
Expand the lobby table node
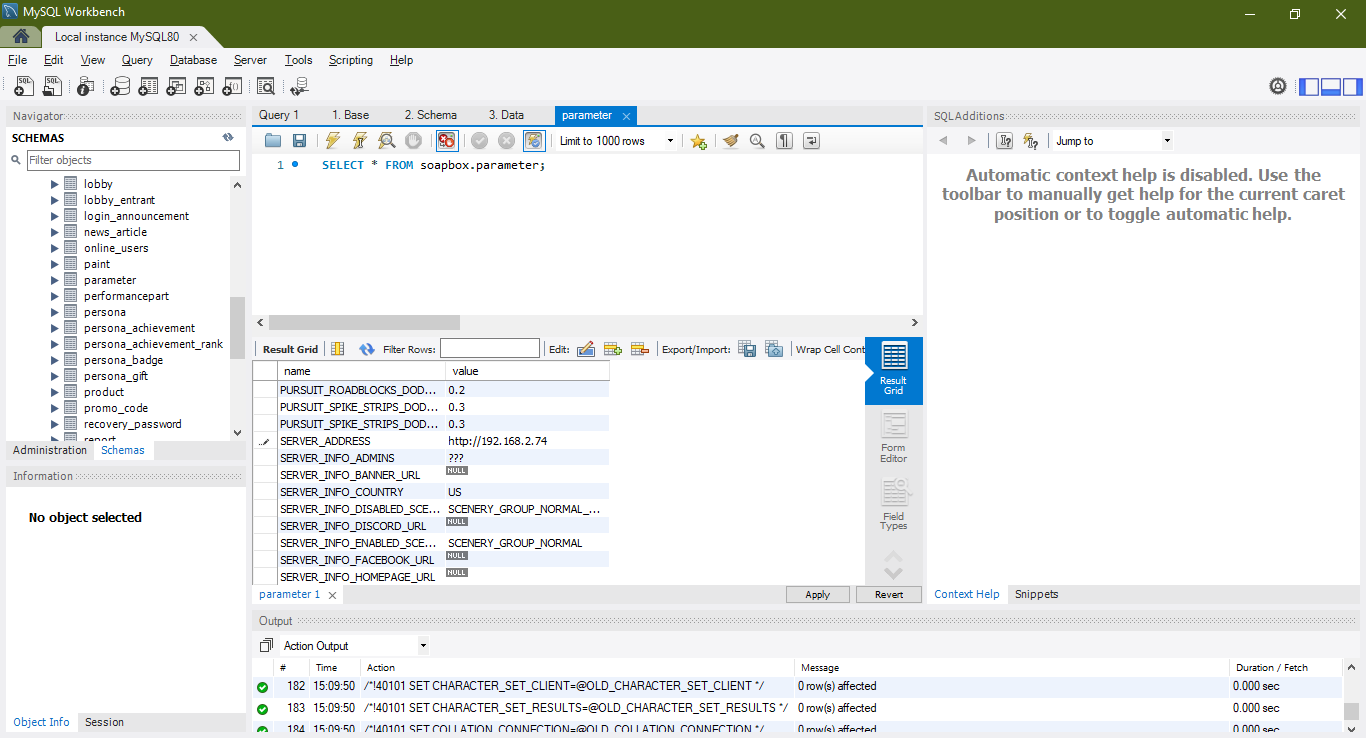coord(55,184)
